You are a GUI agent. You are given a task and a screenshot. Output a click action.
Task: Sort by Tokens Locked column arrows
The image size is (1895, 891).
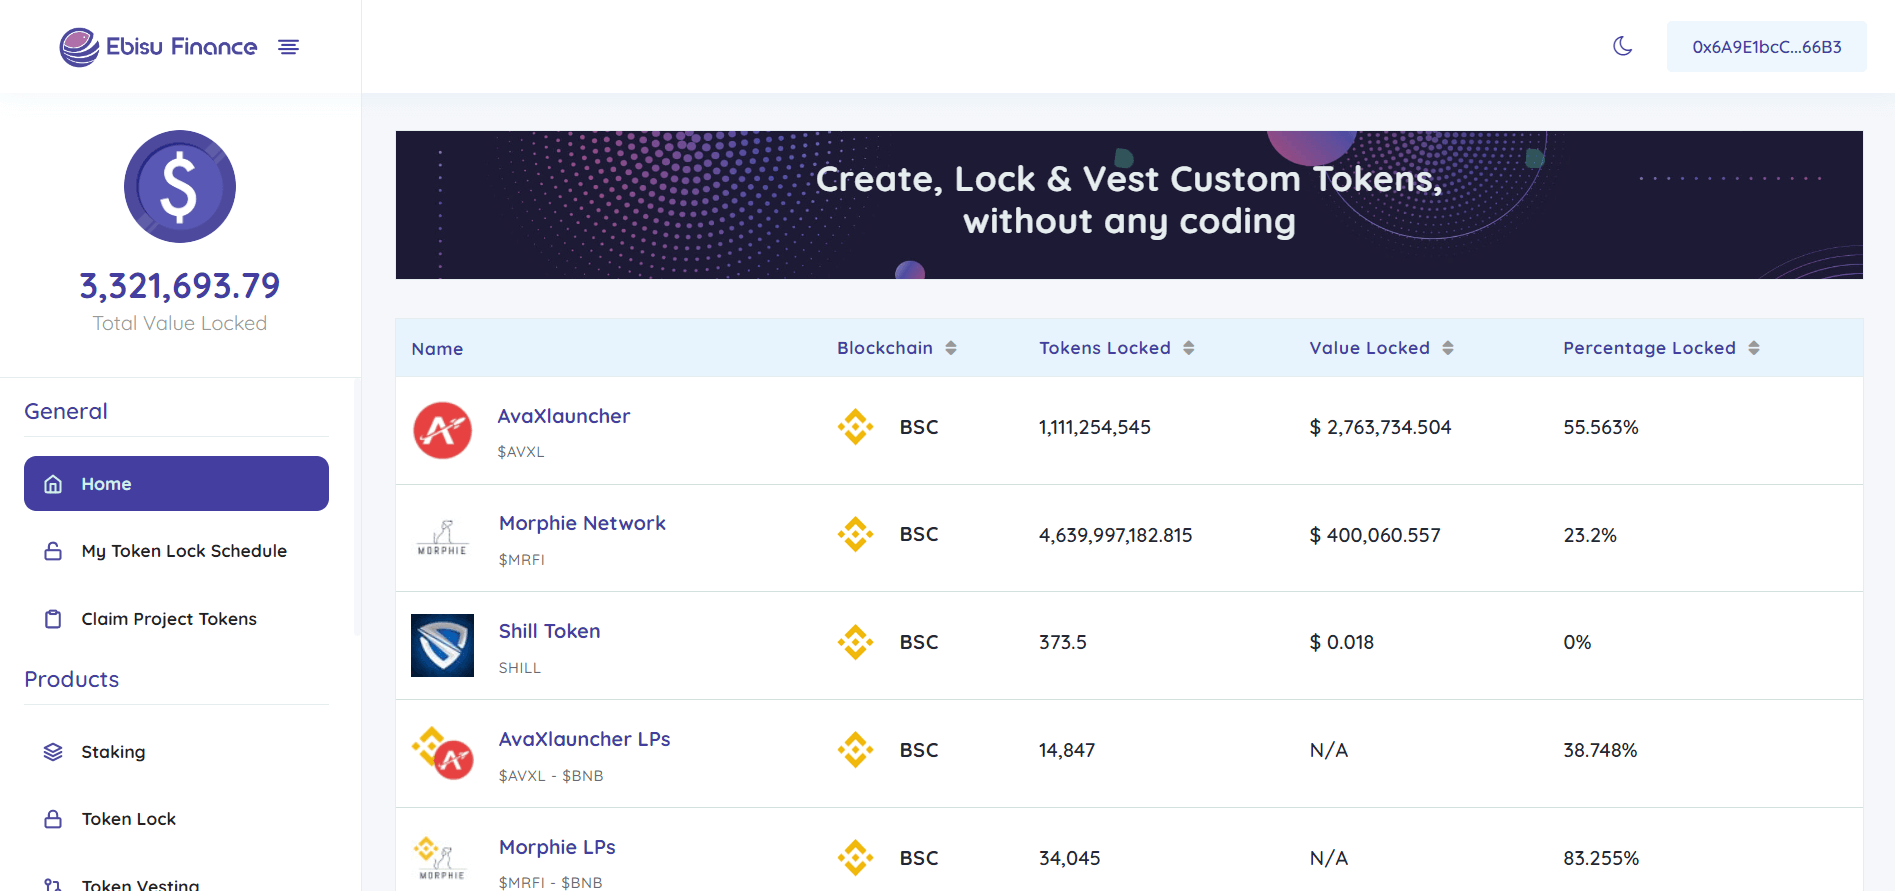click(1188, 348)
